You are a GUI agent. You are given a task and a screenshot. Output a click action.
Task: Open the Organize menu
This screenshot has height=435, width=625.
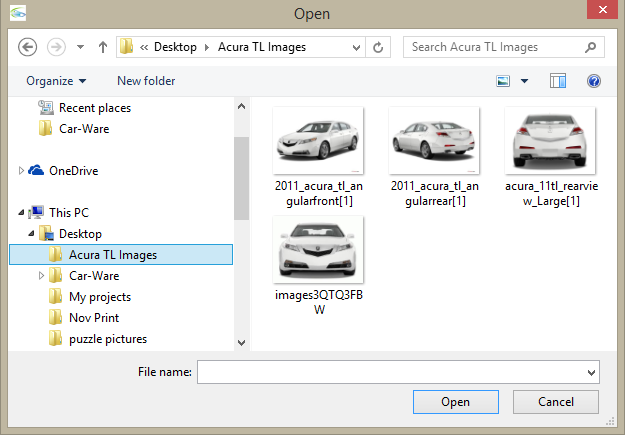point(56,81)
